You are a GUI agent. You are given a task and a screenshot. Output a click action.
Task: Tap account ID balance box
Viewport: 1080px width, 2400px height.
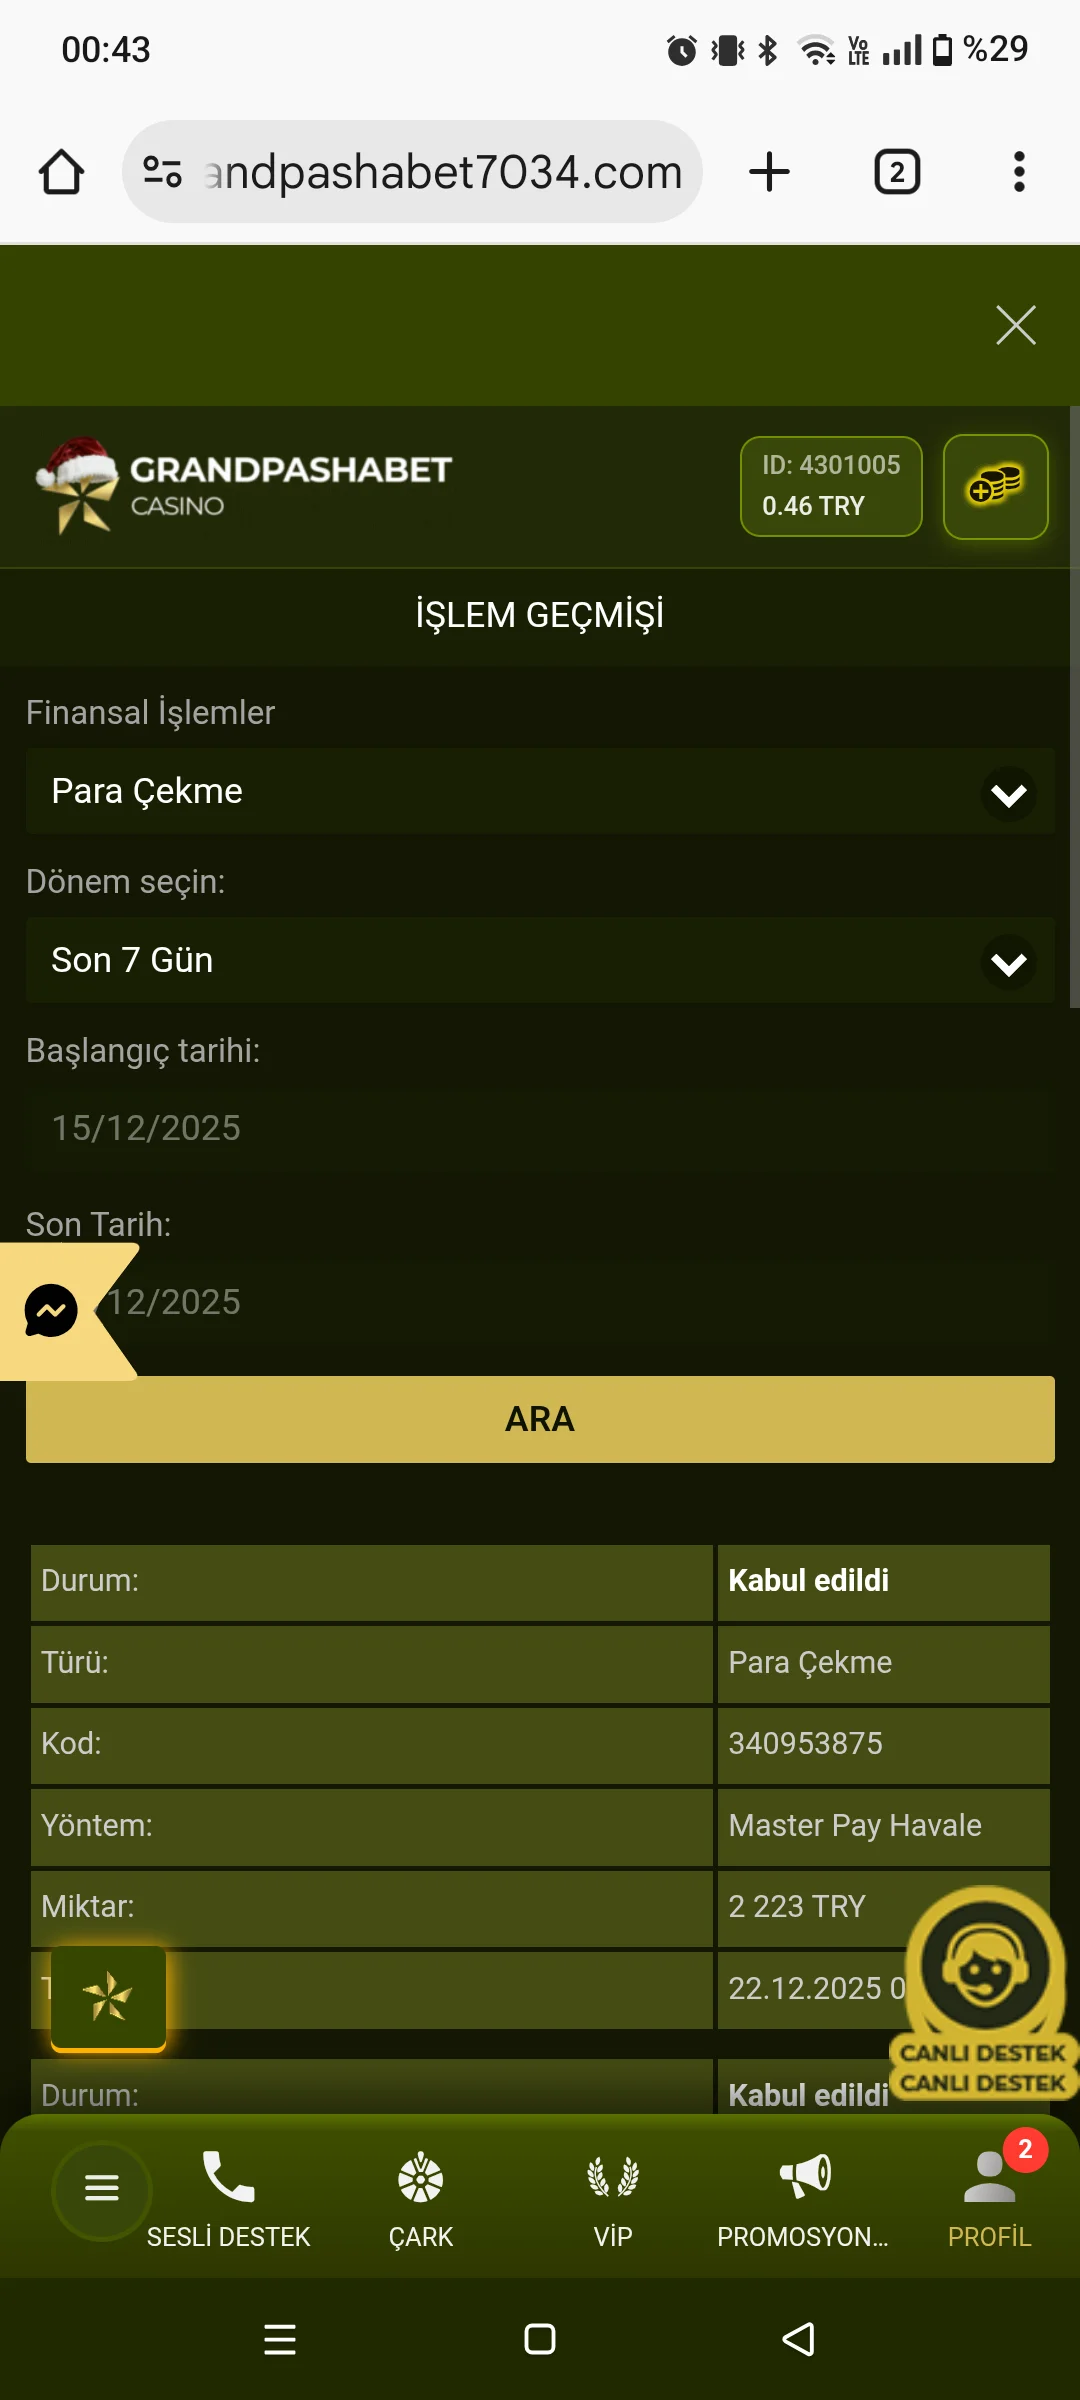pyautogui.click(x=830, y=487)
